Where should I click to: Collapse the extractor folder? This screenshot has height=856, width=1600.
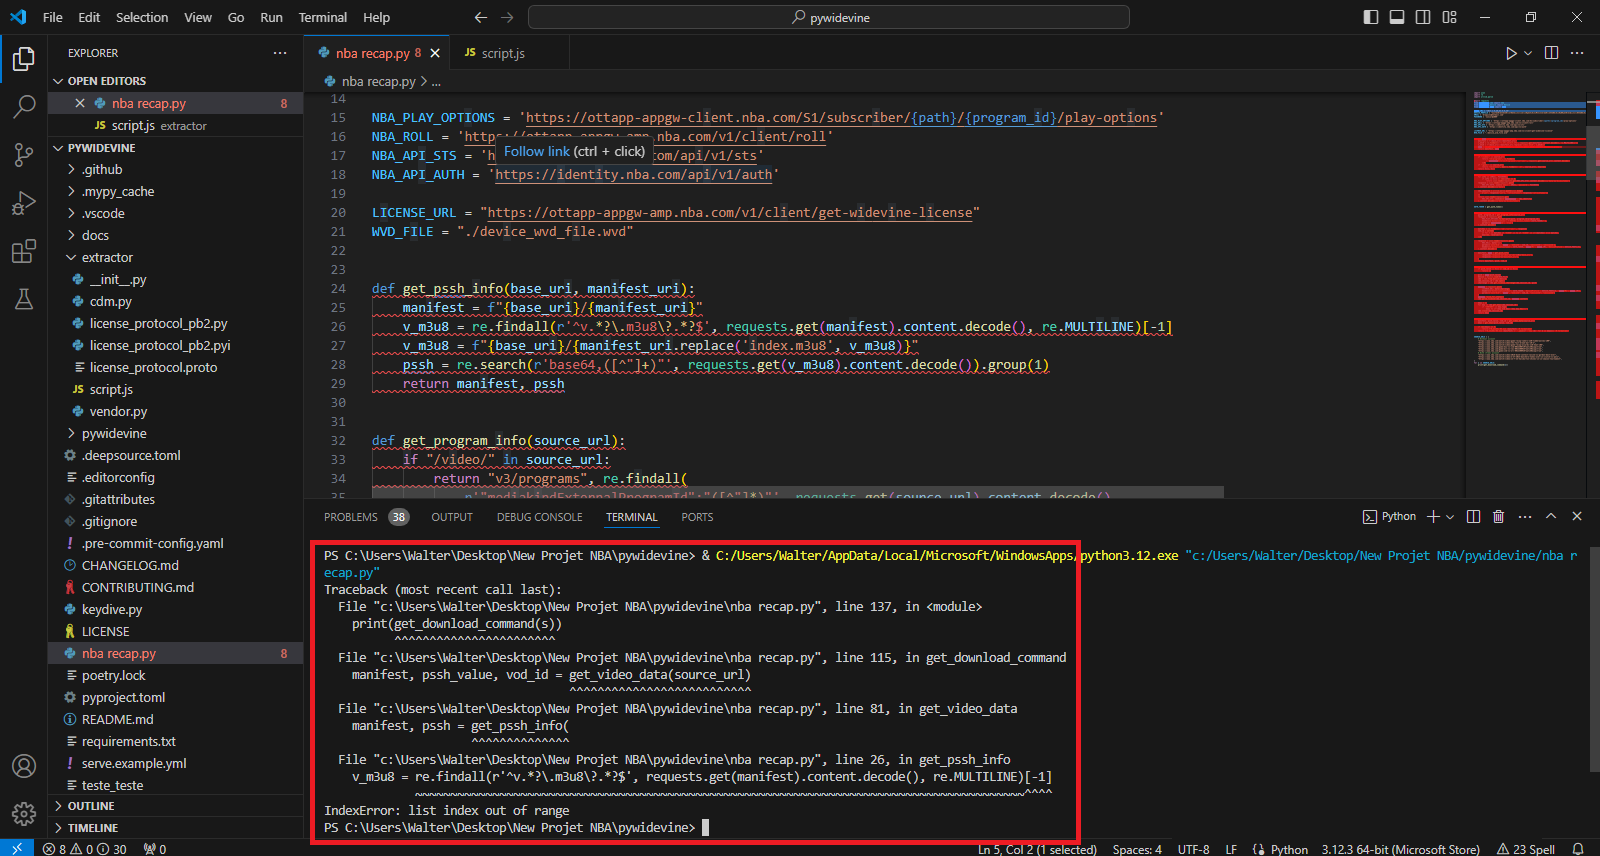pyautogui.click(x=107, y=257)
